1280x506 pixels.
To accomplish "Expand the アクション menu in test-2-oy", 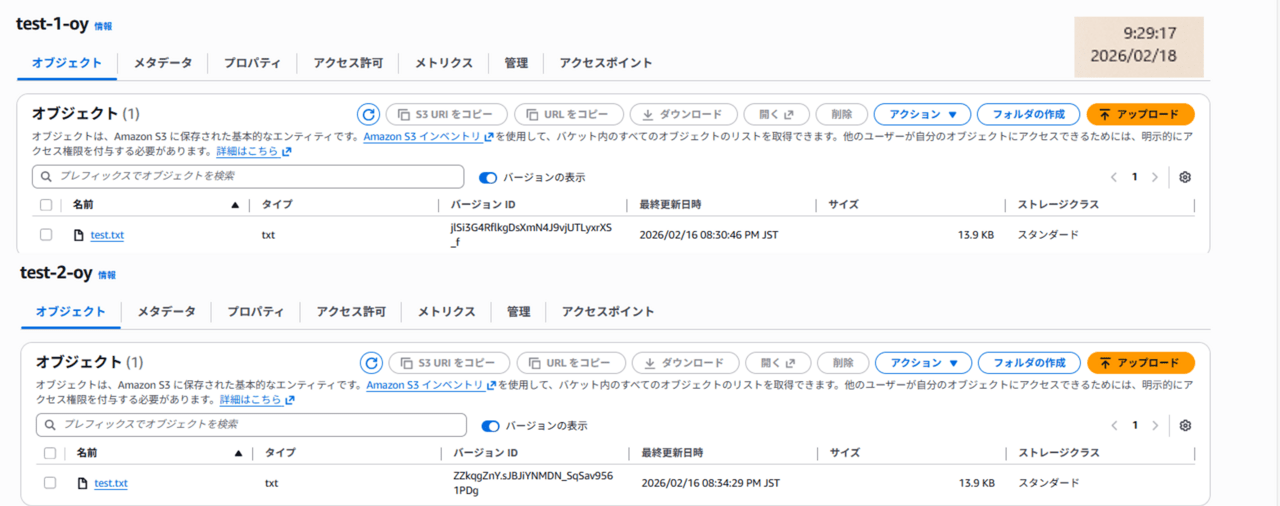I will click(923, 363).
